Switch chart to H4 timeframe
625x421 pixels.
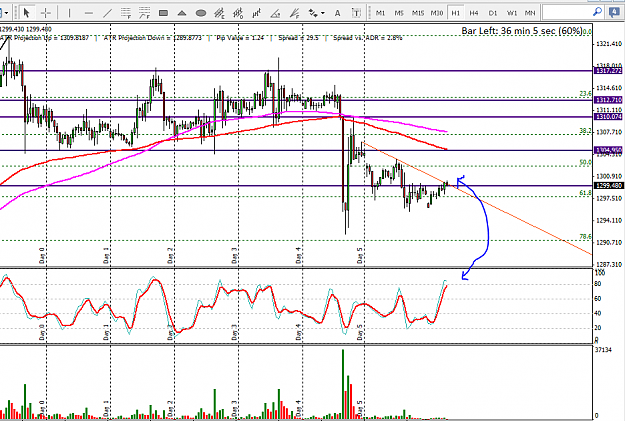[474, 13]
